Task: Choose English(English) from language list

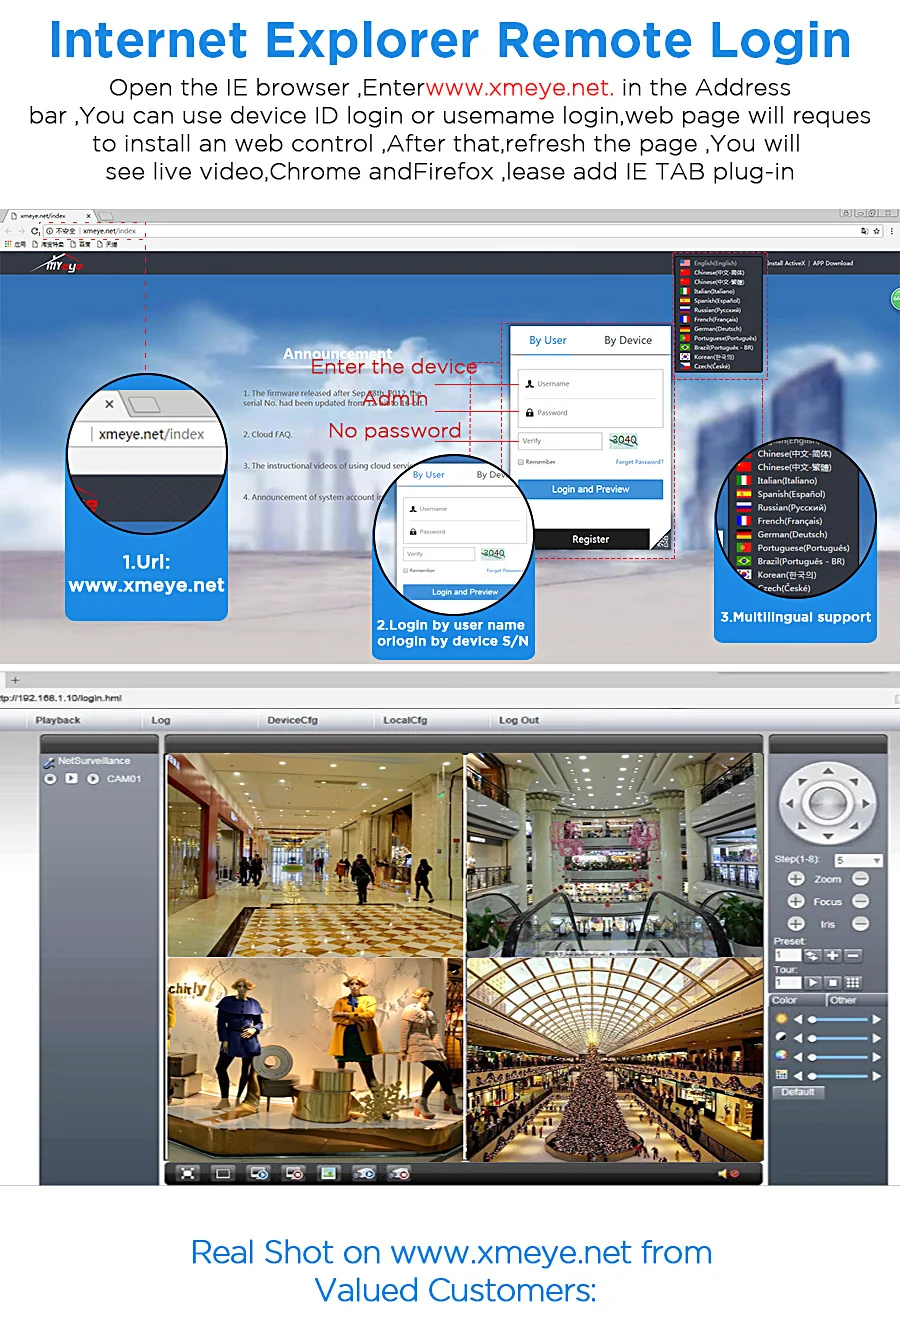Action: [x=715, y=263]
